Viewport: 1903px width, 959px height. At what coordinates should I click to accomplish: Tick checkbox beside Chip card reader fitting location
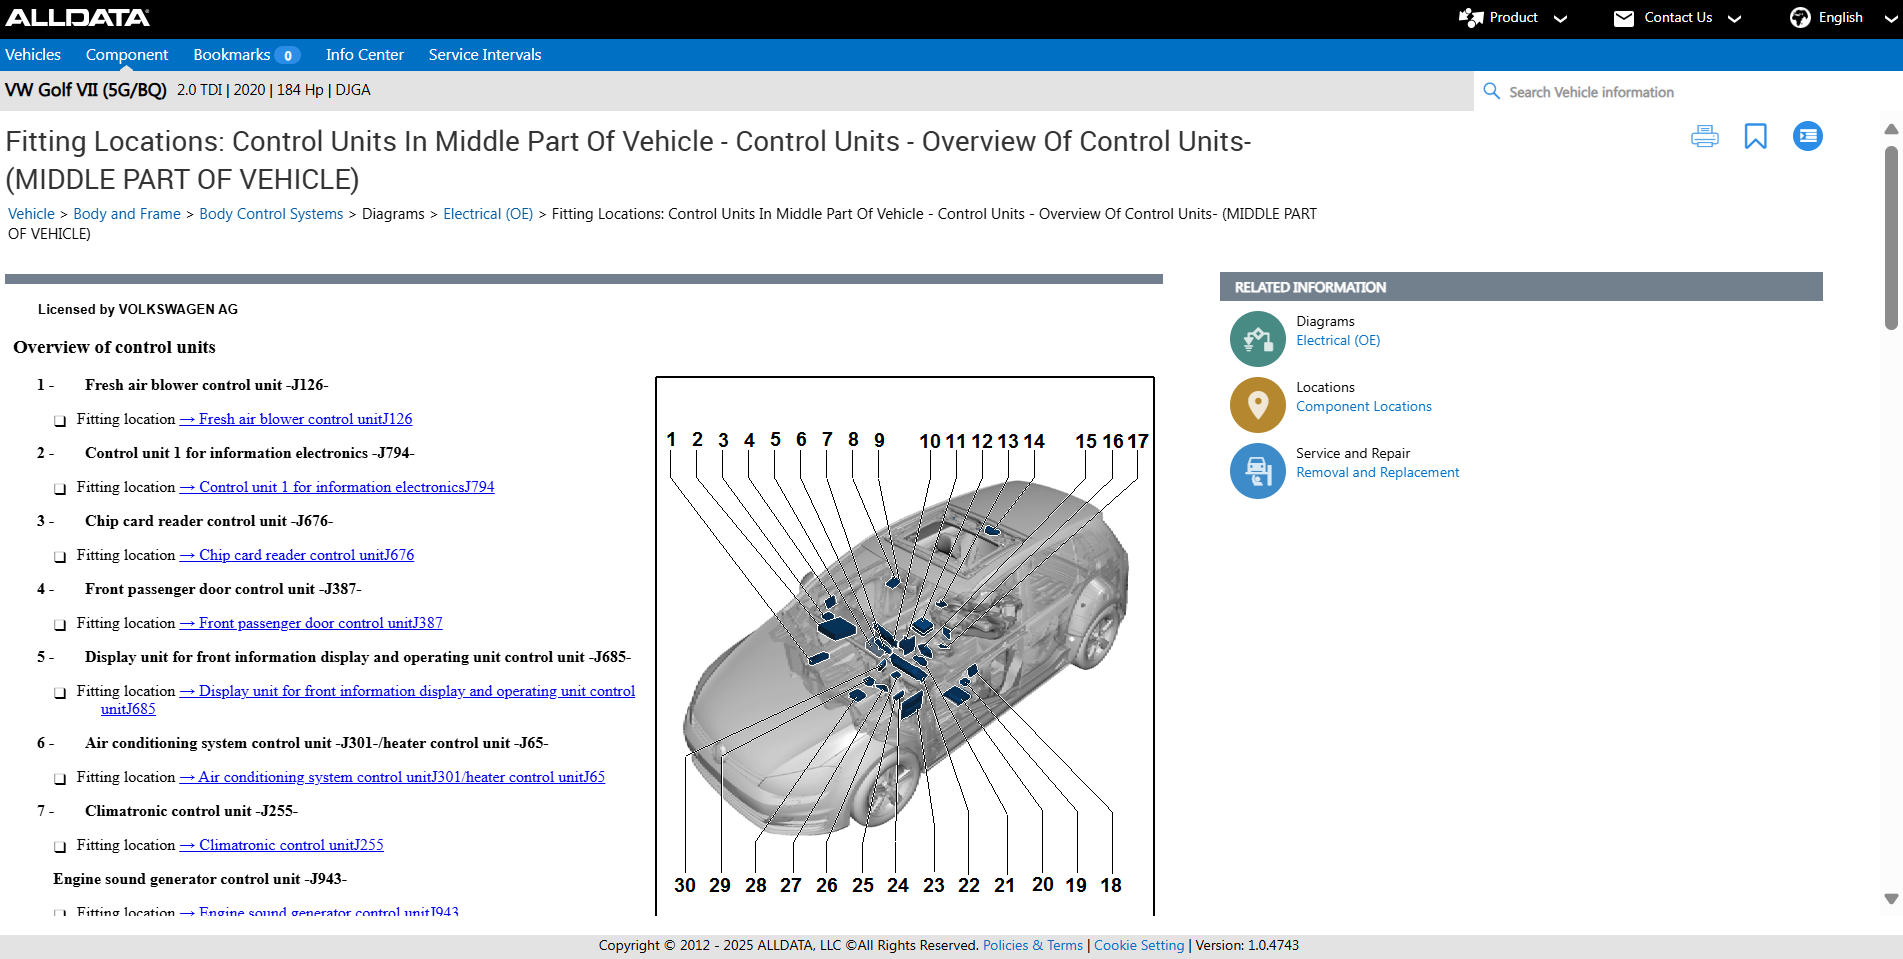tap(60, 557)
